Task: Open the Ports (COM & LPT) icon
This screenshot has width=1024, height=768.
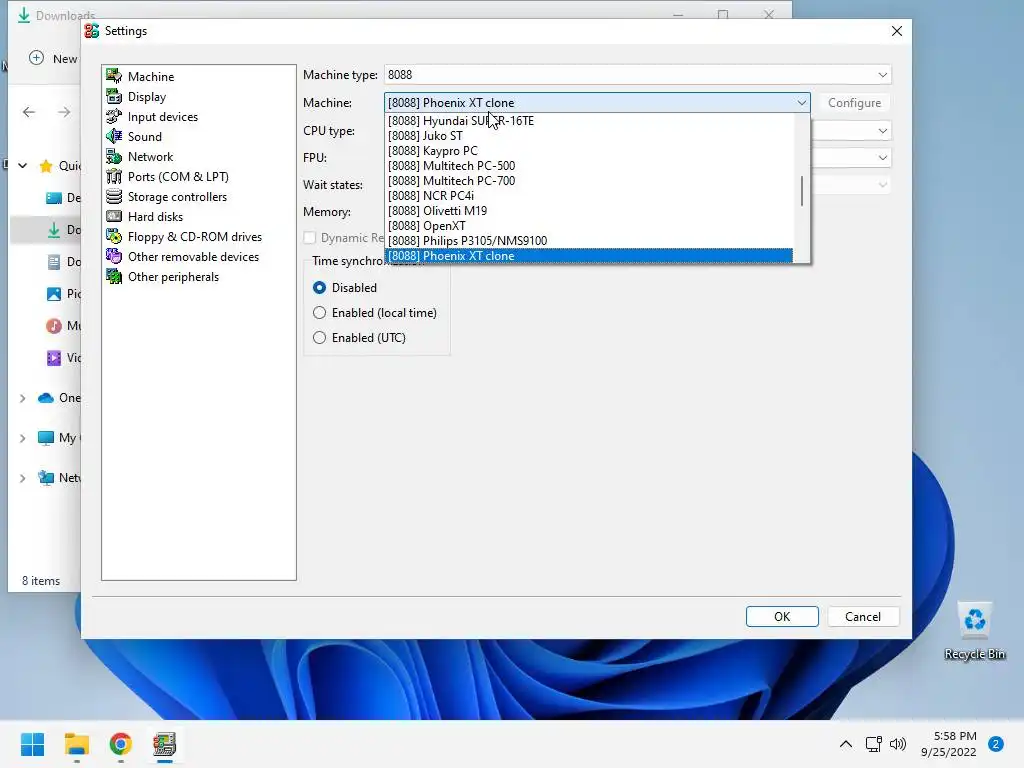Action: coord(114,176)
